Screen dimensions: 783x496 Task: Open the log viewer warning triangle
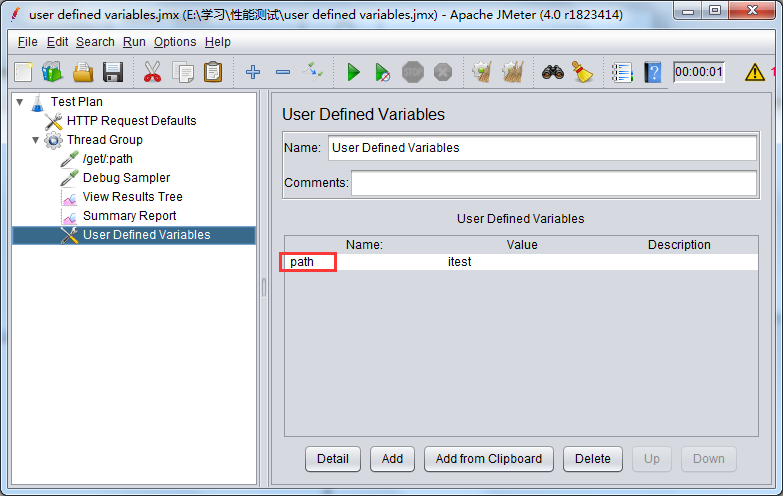[755, 72]
